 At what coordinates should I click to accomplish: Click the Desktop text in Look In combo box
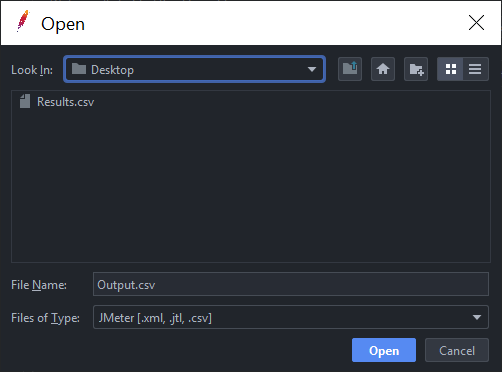point(112,70)
